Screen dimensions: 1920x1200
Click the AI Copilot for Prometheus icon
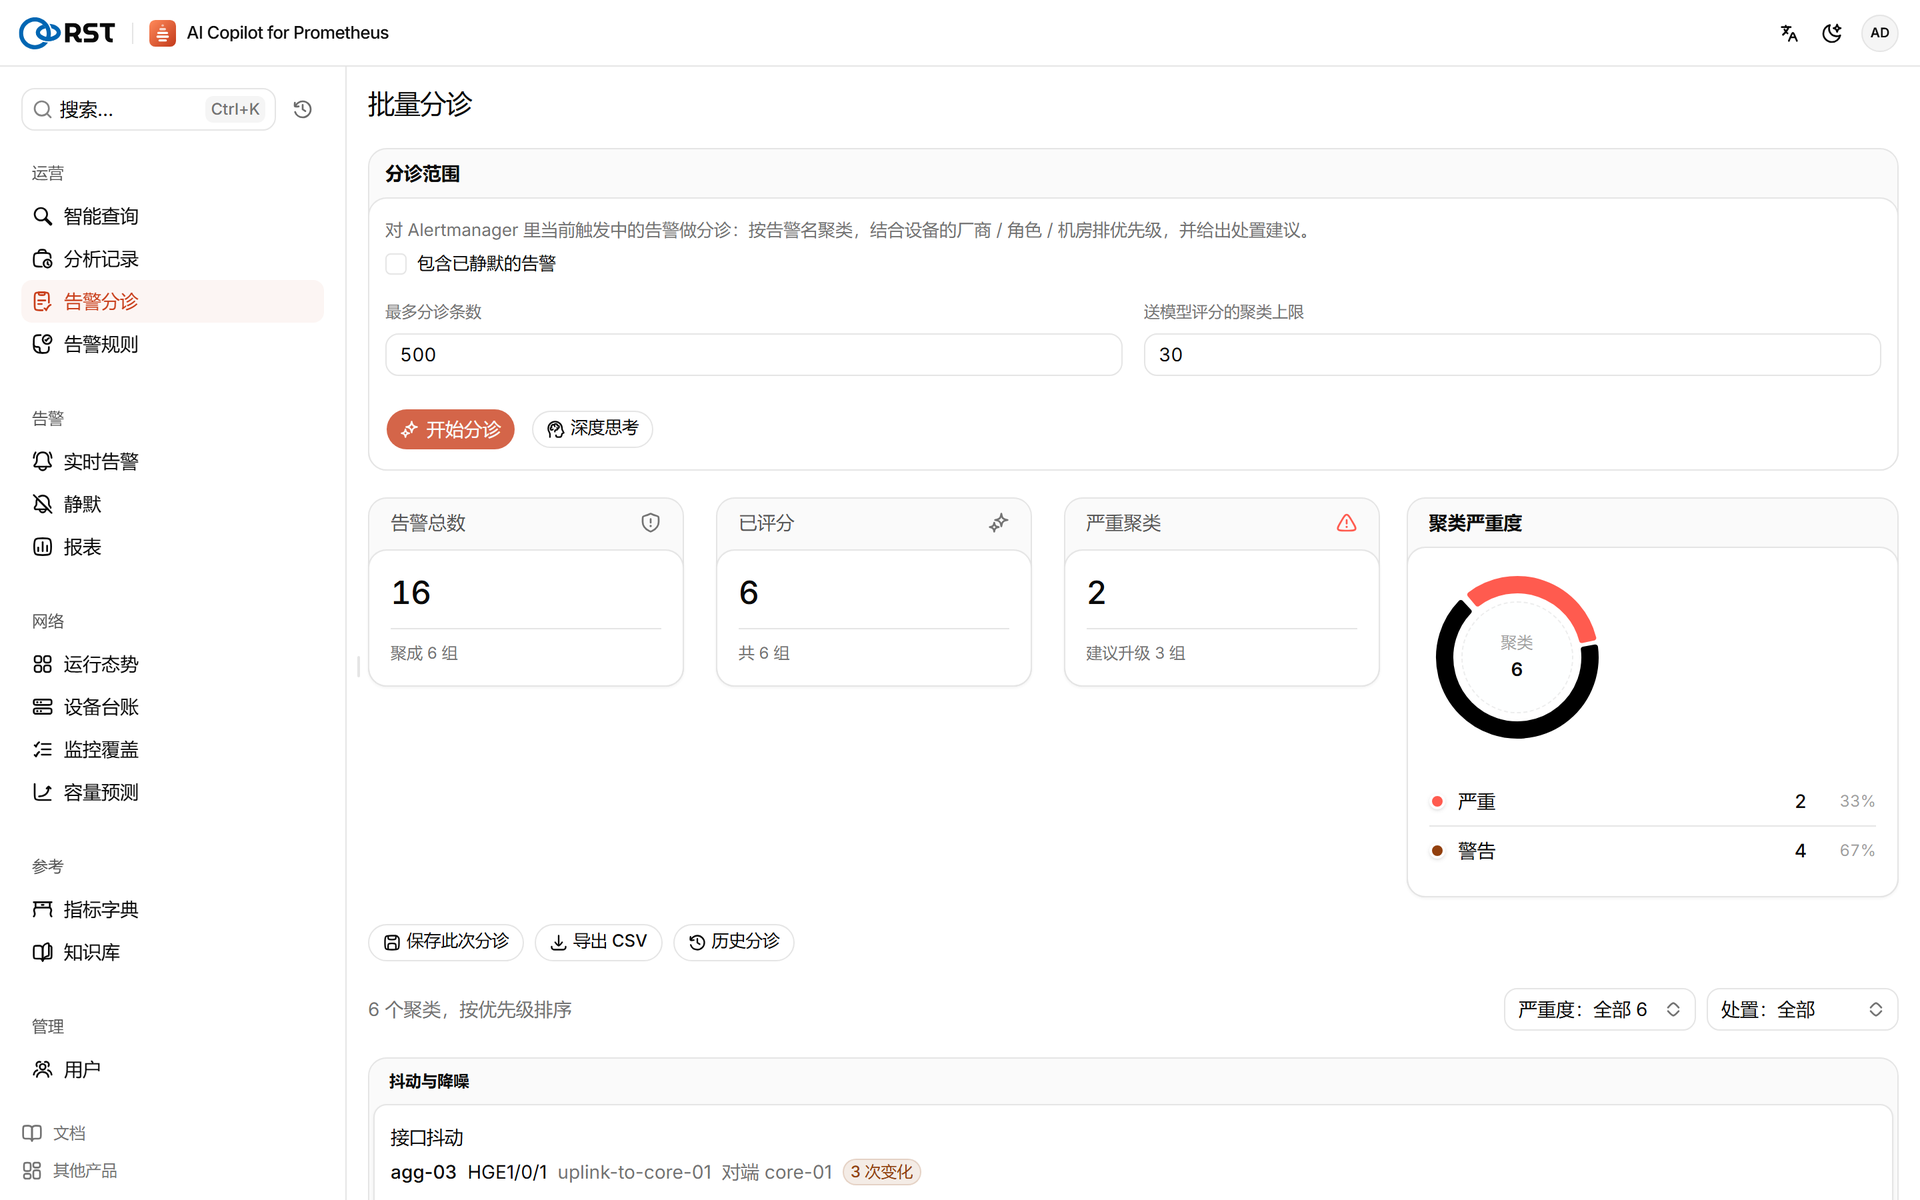tap(162, 33)
